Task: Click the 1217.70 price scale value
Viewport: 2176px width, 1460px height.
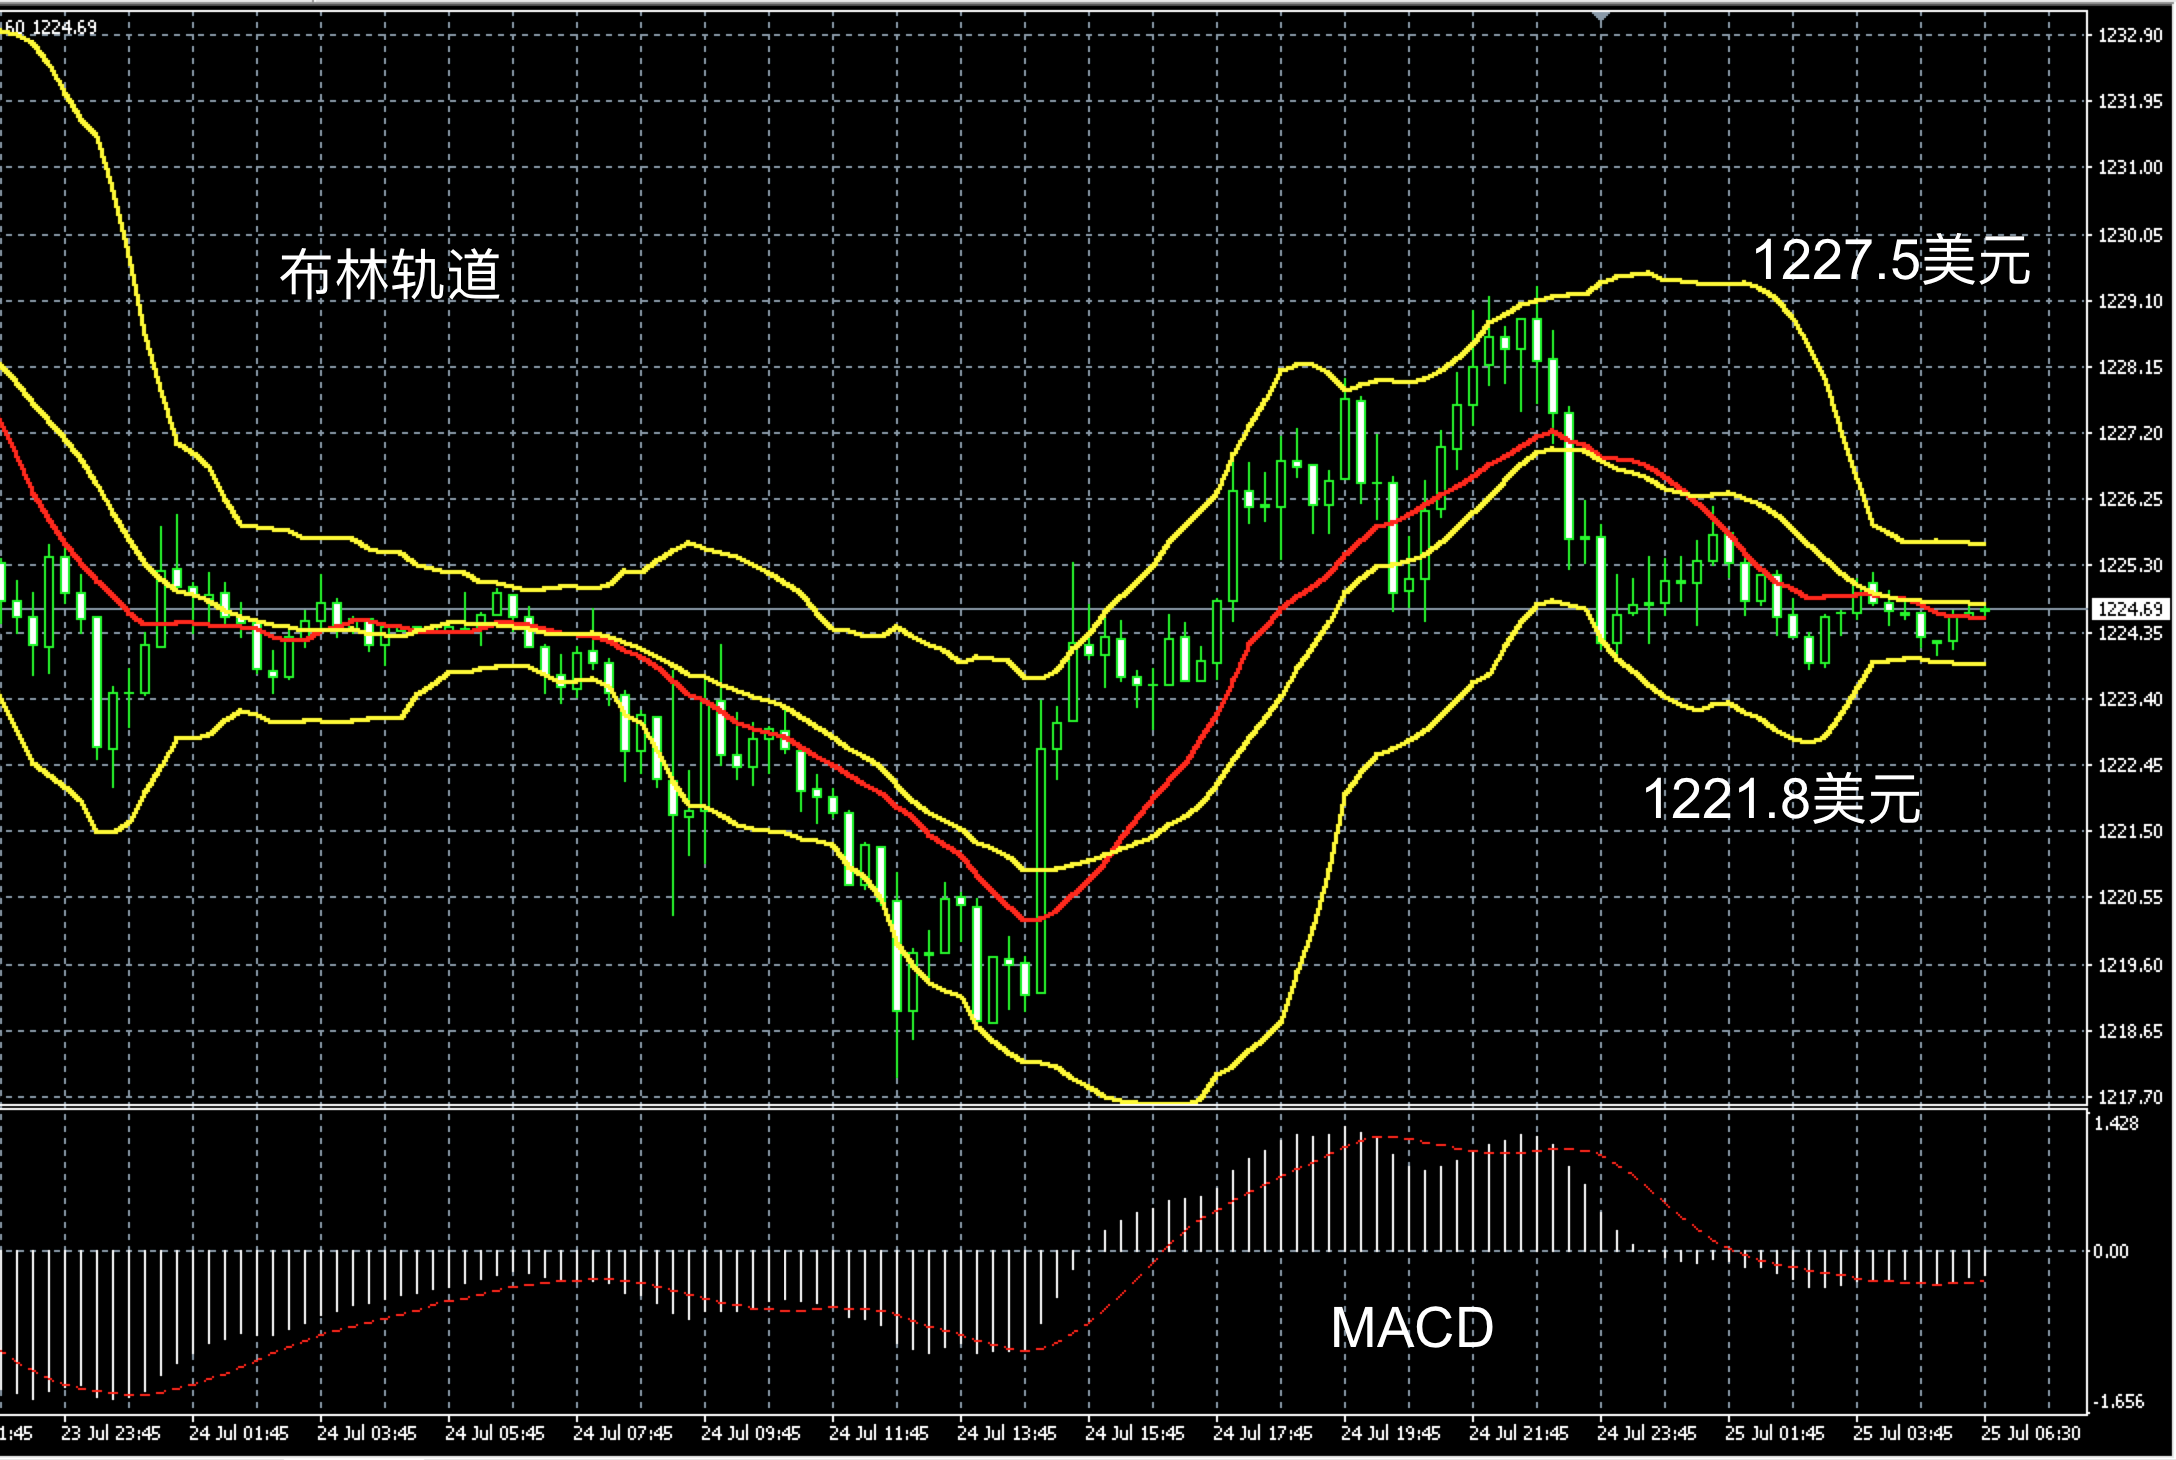Action: pos(2130,1097)
